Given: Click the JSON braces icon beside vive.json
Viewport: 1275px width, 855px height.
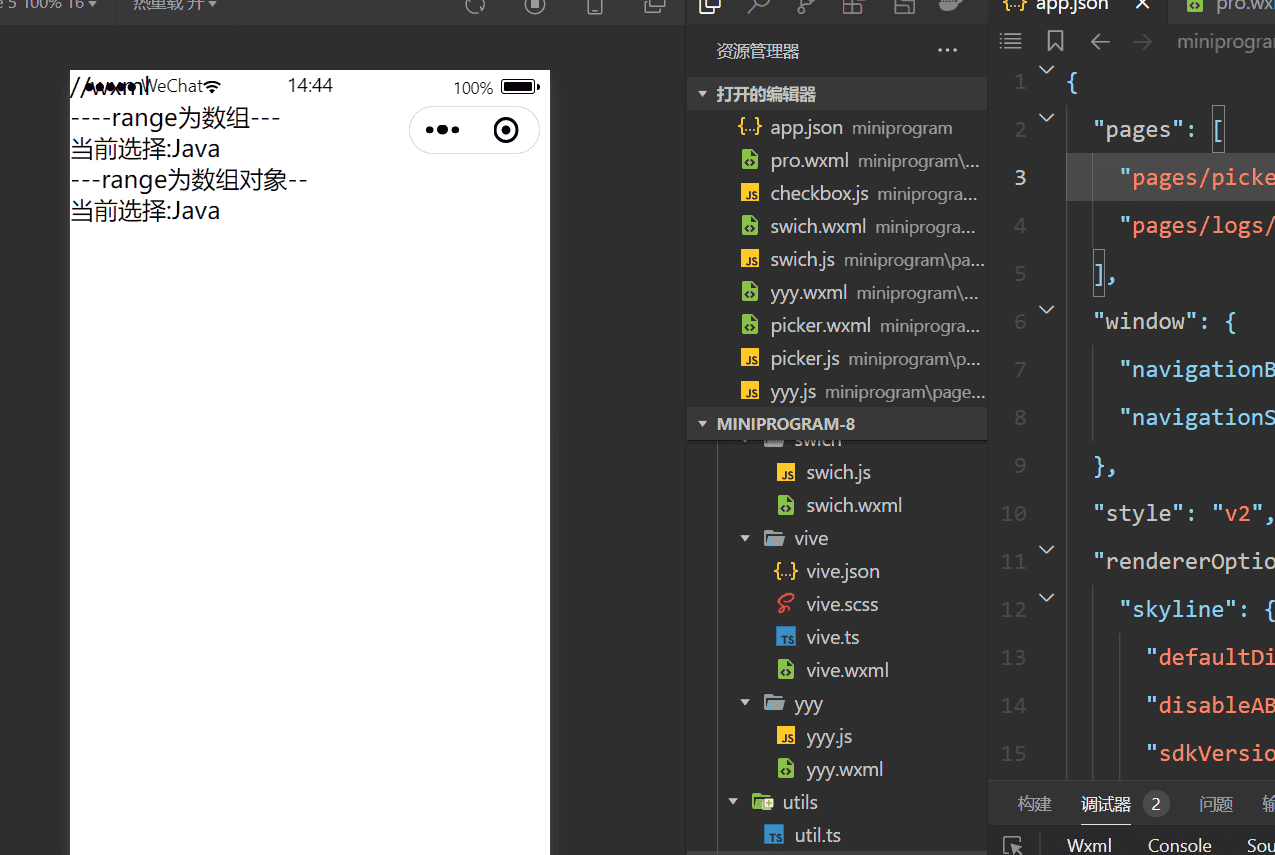Looking at the screenshot, I should (x=786, y=571).
